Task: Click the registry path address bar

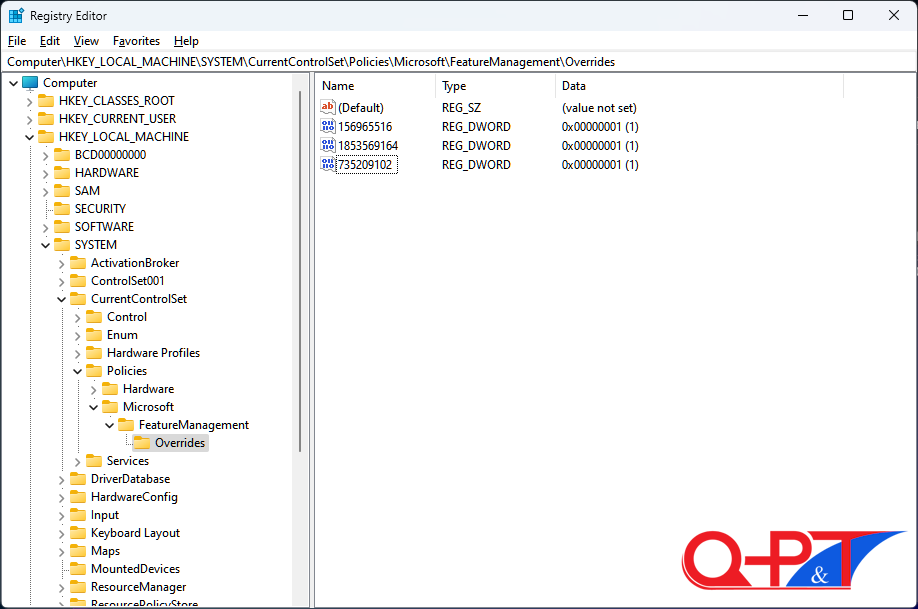Action: coord(459,62)
